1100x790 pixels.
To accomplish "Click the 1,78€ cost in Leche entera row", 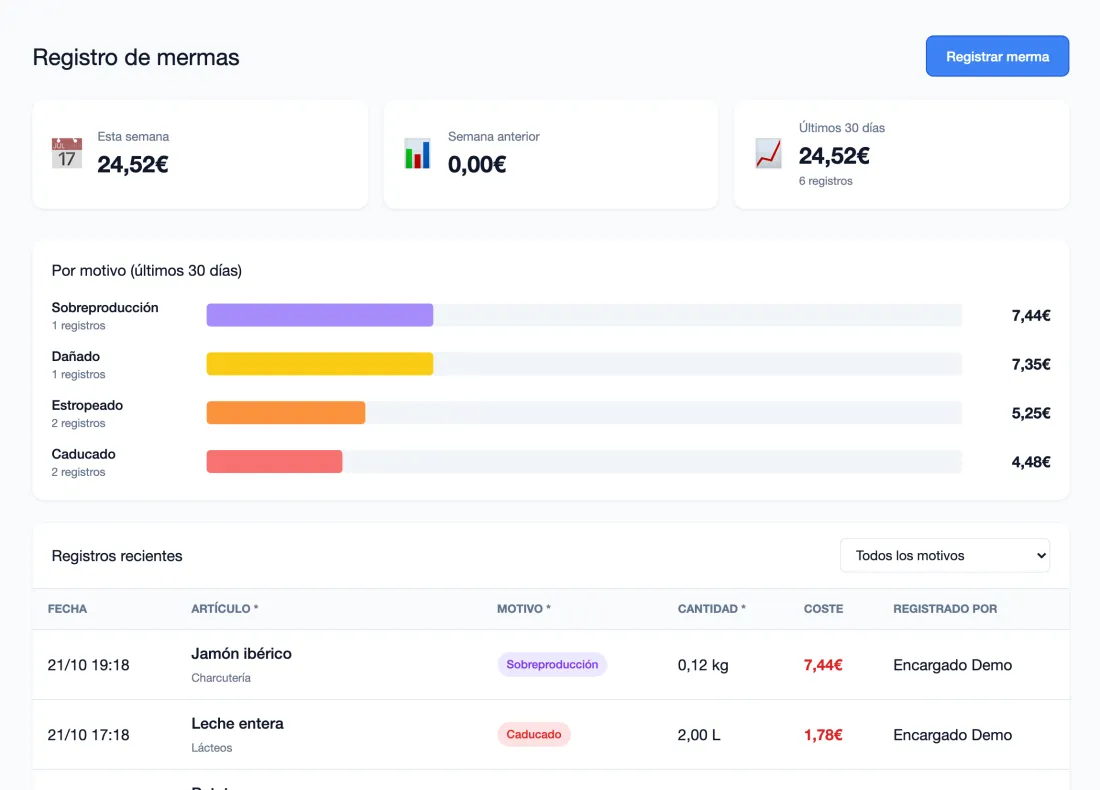I will 823,735.
